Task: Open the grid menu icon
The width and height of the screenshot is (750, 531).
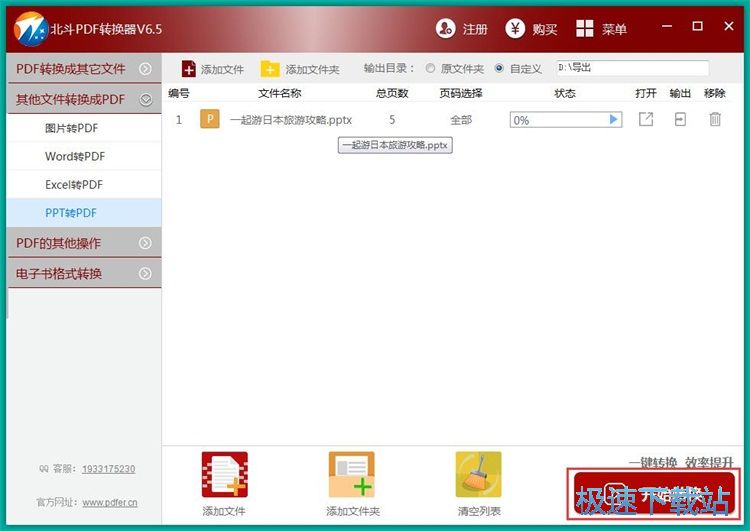Action: [585, 29]
